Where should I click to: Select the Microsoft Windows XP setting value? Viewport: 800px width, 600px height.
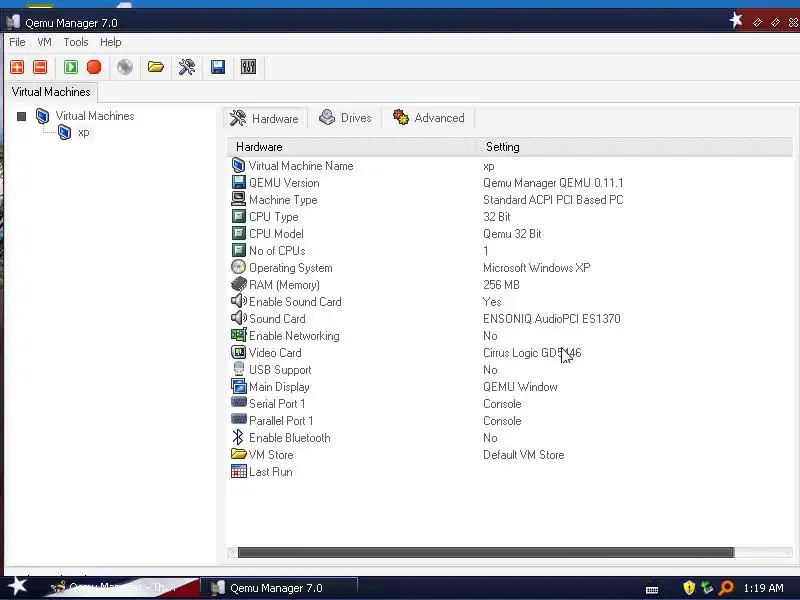pos(536,268)
